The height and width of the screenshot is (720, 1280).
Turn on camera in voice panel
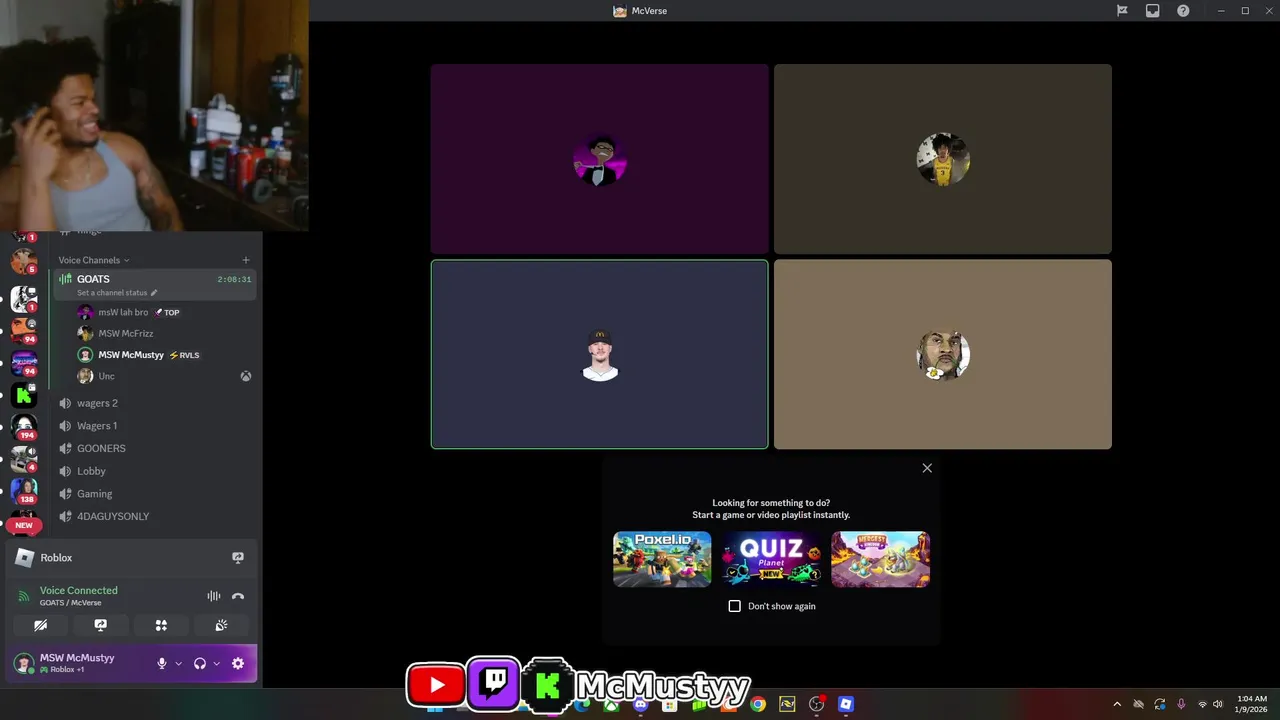click(40, 625)
